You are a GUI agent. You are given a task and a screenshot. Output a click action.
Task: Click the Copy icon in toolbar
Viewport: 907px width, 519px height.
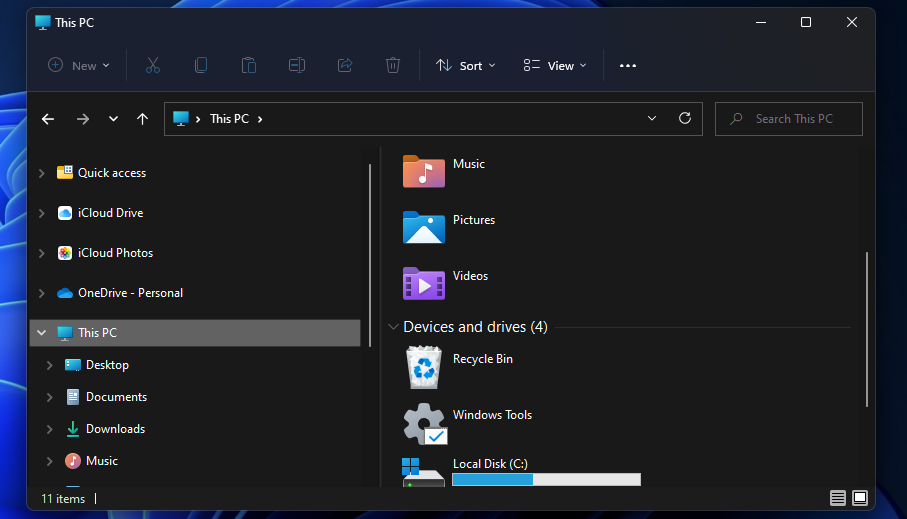tap(201, 65)
